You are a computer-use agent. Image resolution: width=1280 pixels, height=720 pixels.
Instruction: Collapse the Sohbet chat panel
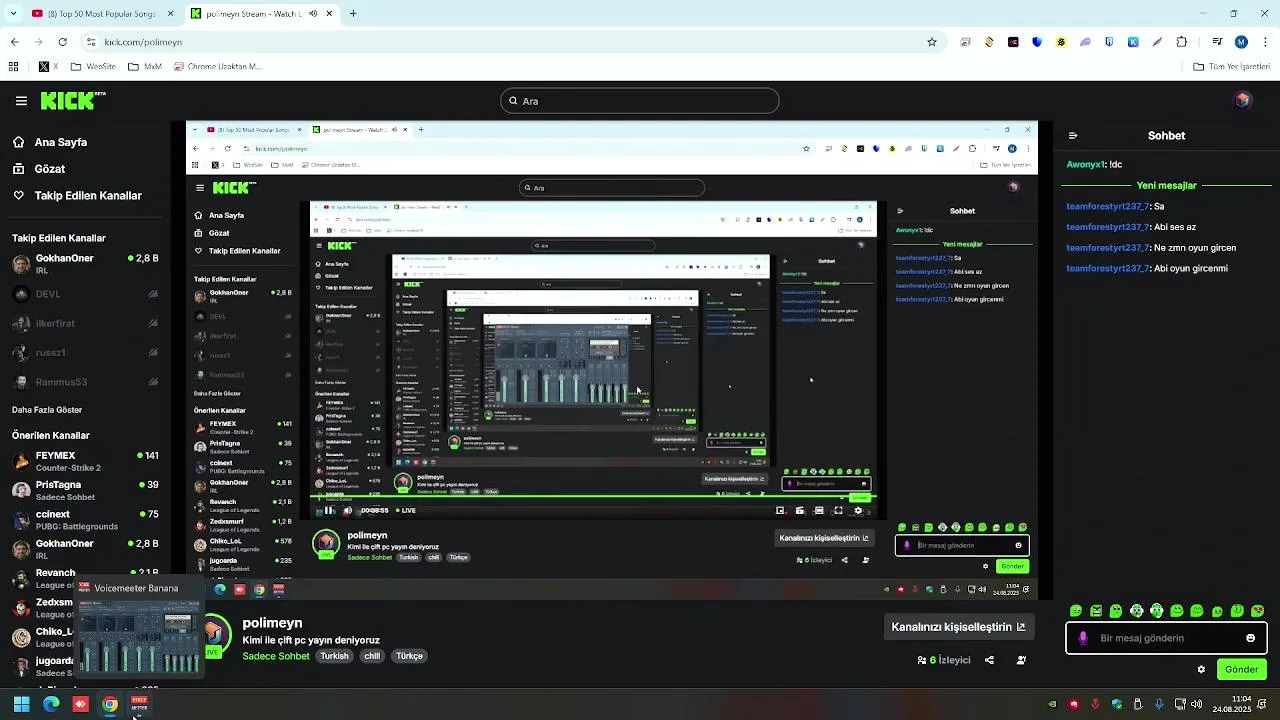tap(1073, 136)
